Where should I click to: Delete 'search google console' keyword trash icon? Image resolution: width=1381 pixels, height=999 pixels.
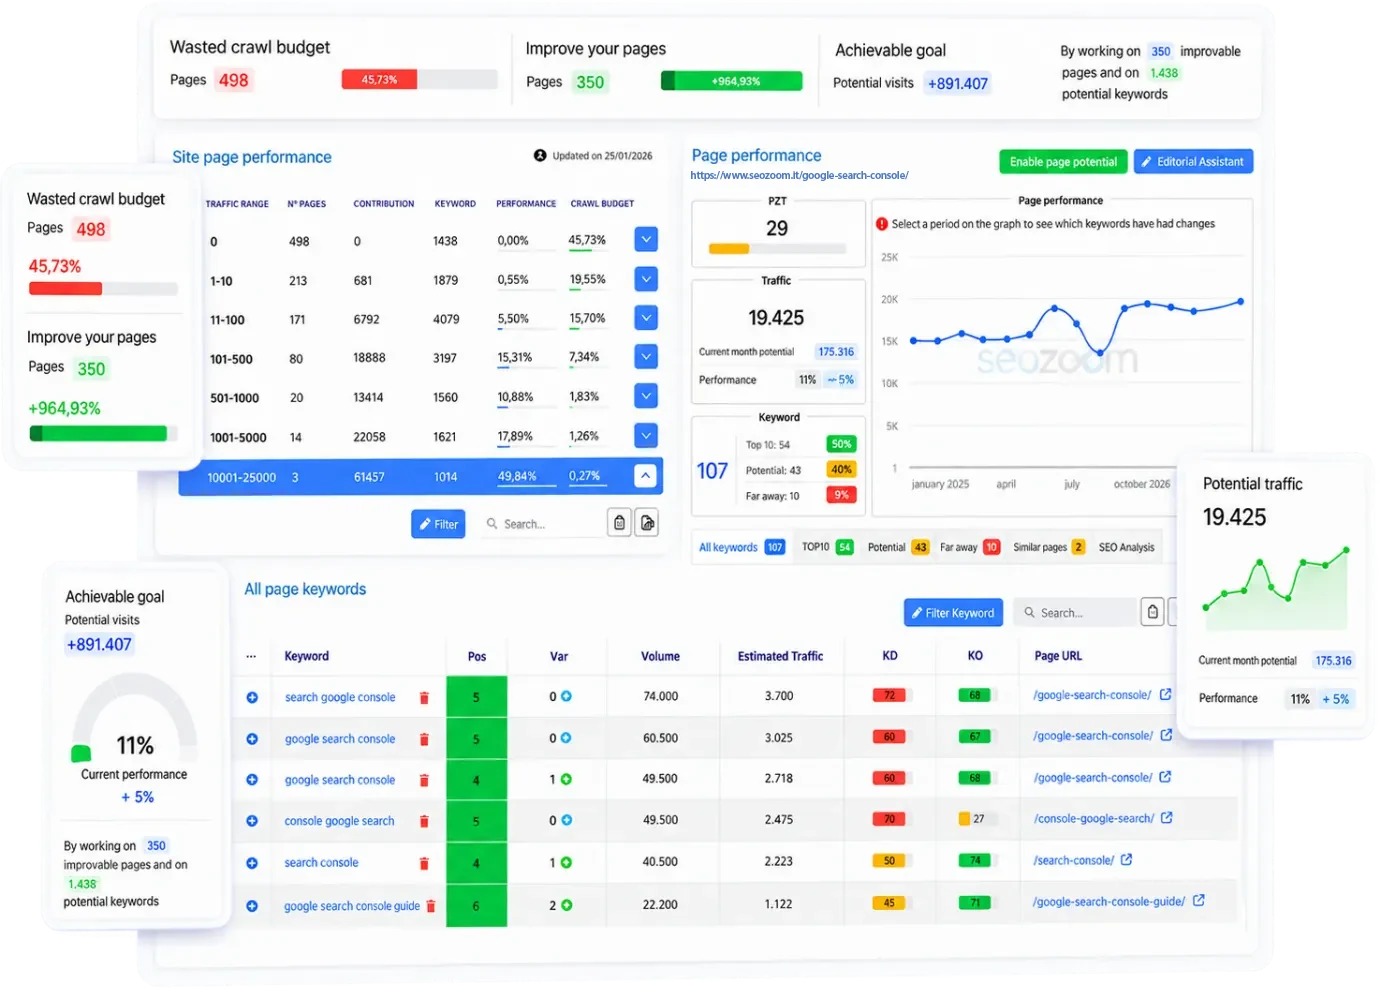424,698
